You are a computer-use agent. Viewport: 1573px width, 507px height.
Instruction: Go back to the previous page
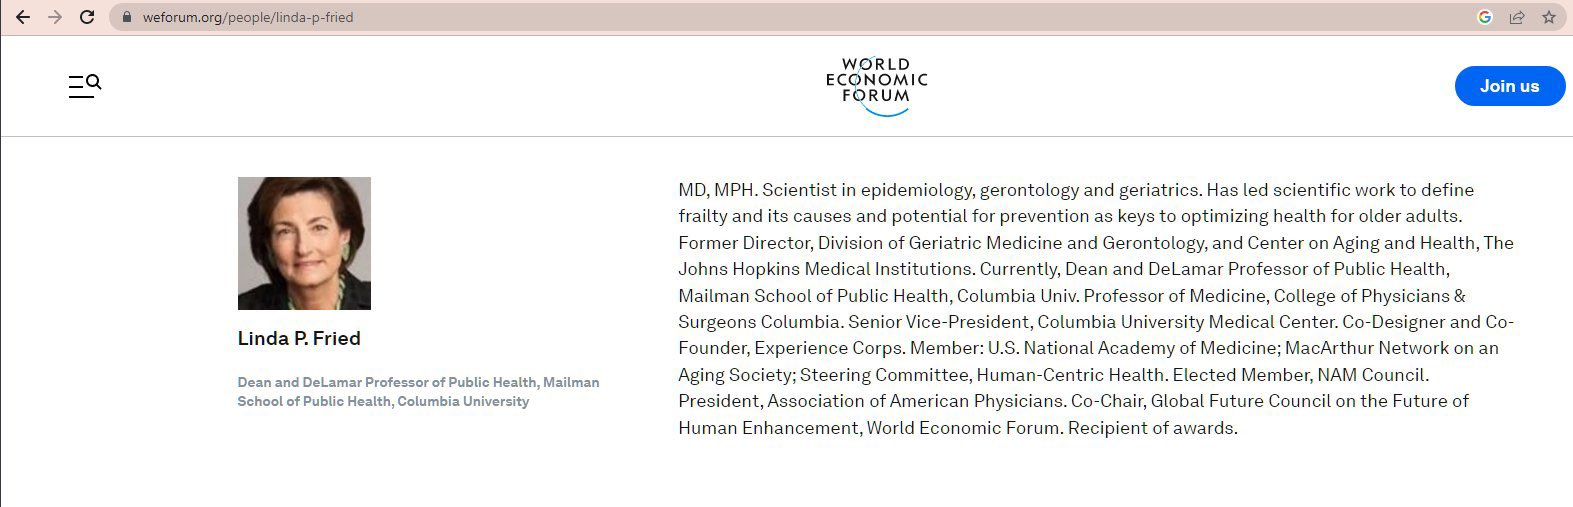click(x=23, y=17)
